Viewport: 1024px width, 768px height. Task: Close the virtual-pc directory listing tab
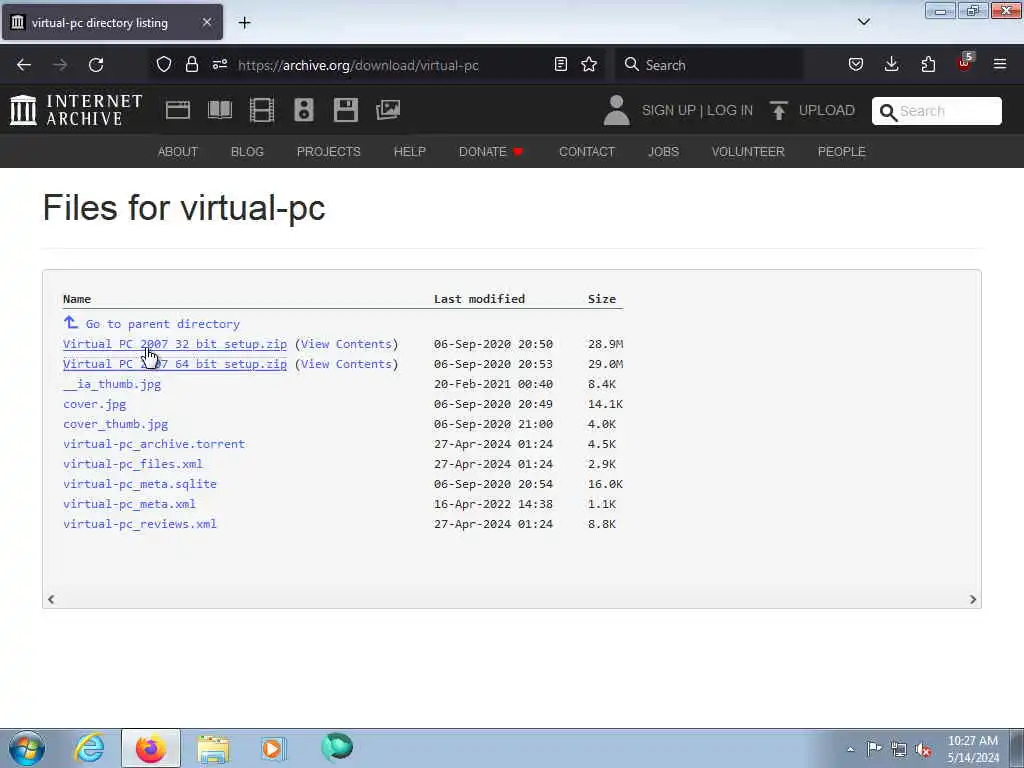click(206, 22)
